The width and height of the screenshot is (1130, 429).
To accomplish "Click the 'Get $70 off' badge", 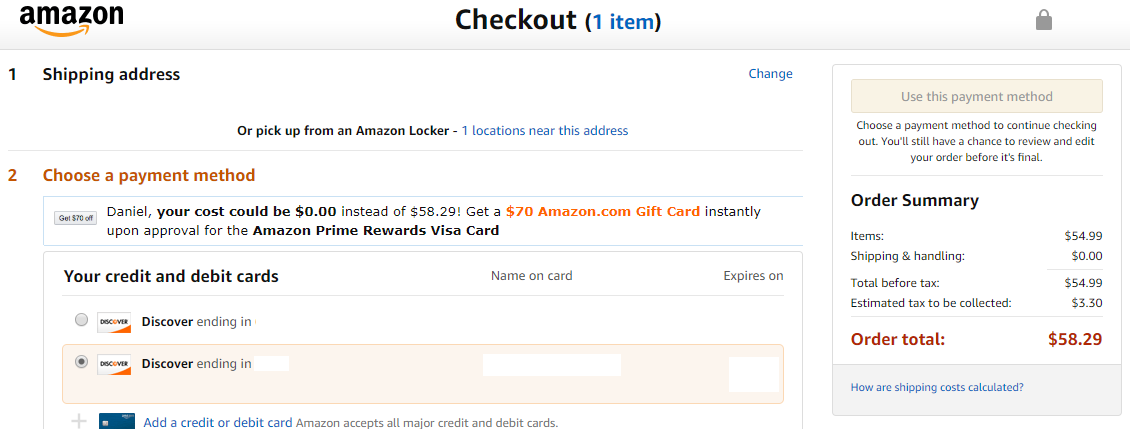I will [75, 218].
